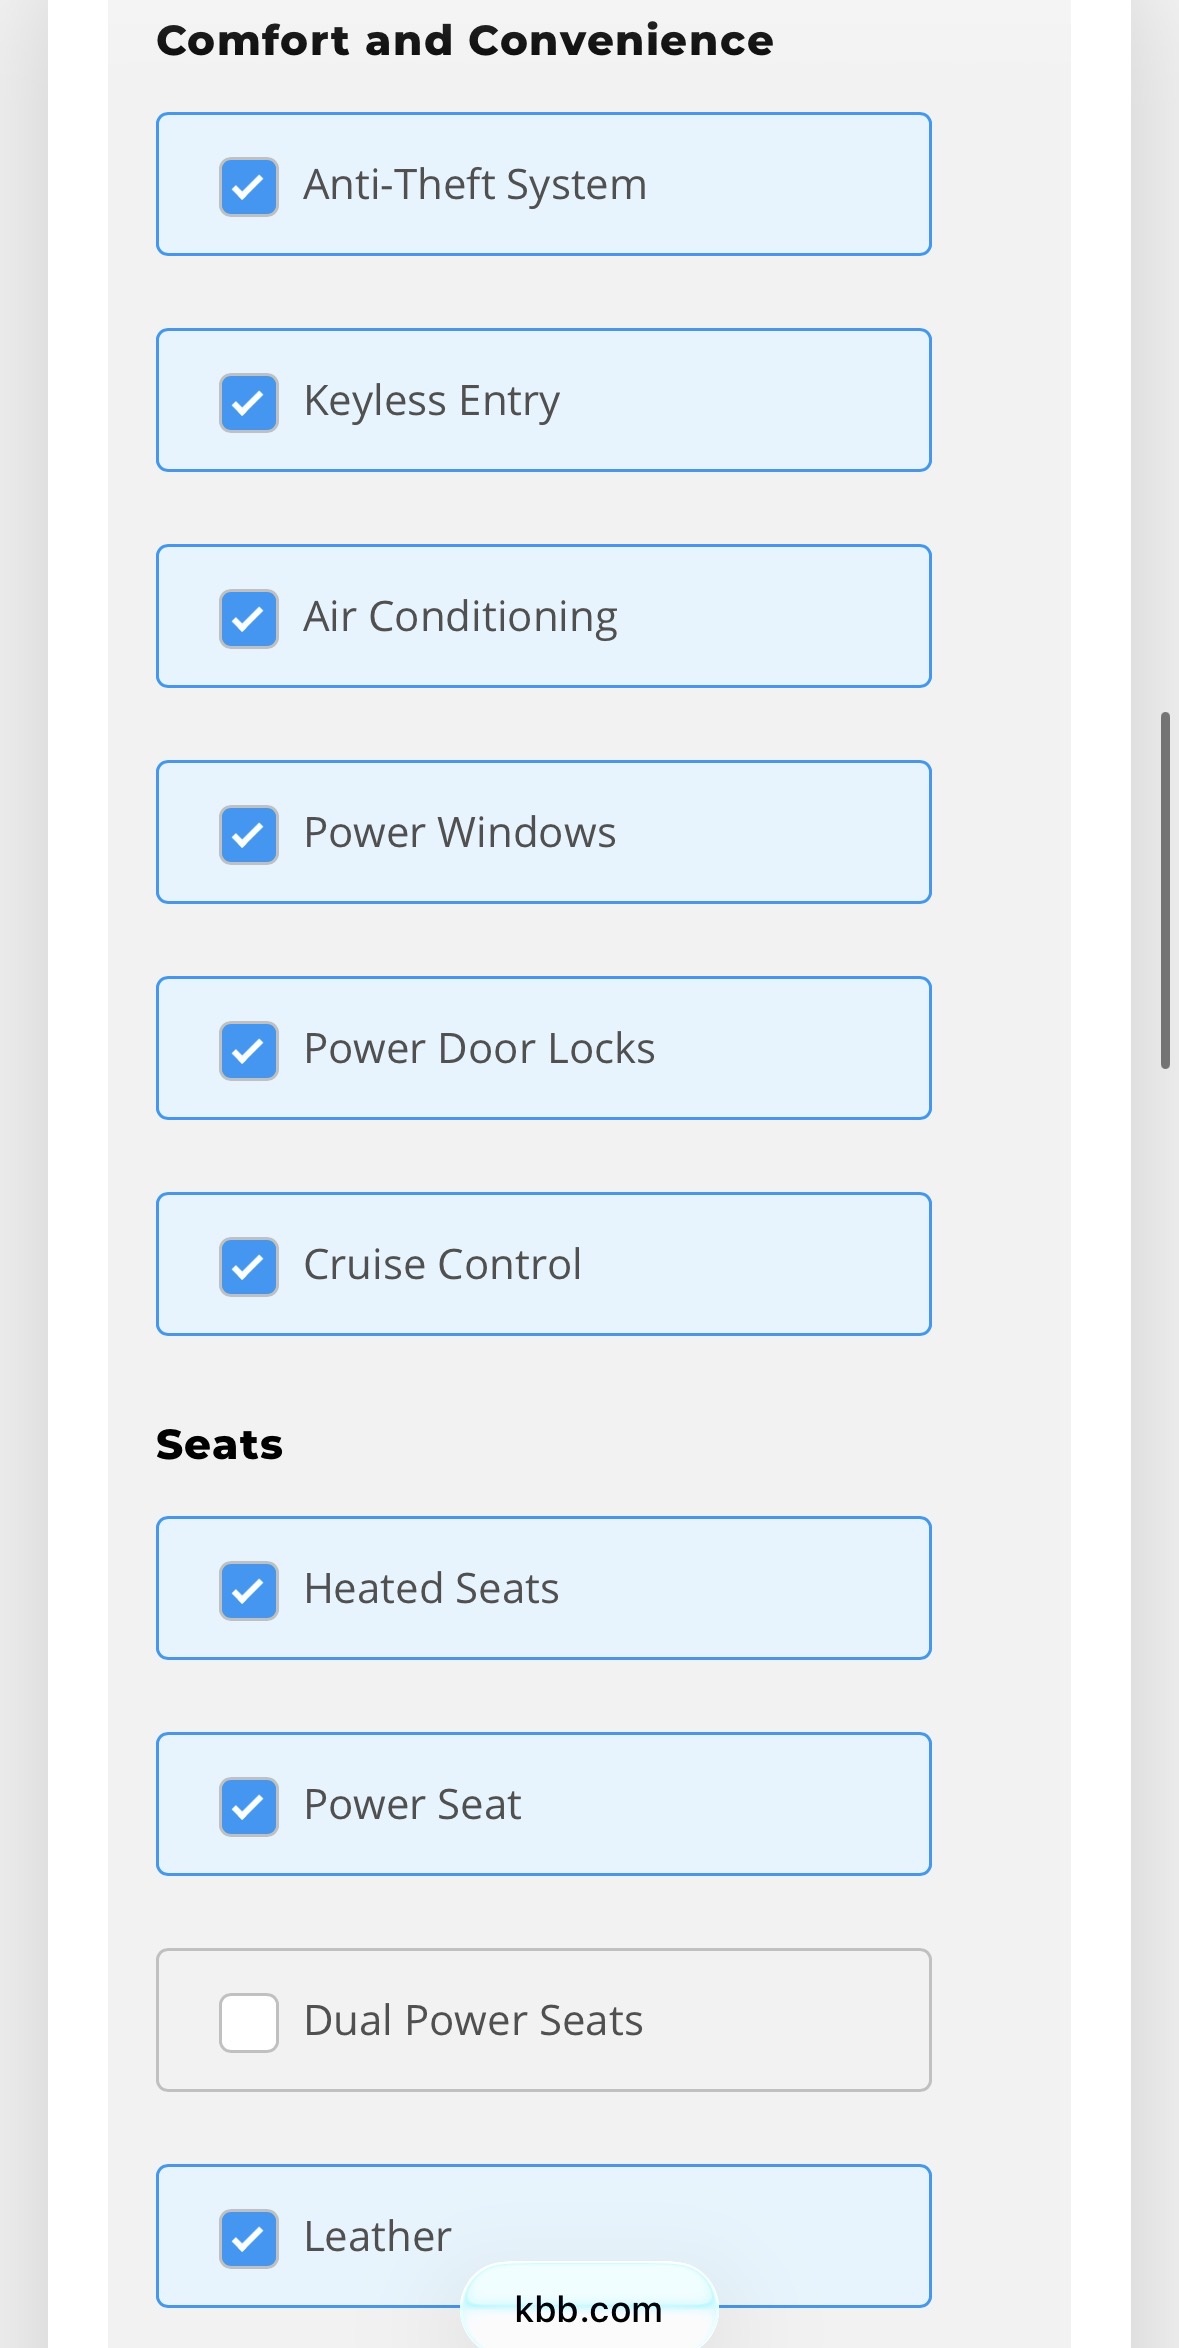
Task: Uncheck the Power Seat checkbox
Action: pos(249,1807)
